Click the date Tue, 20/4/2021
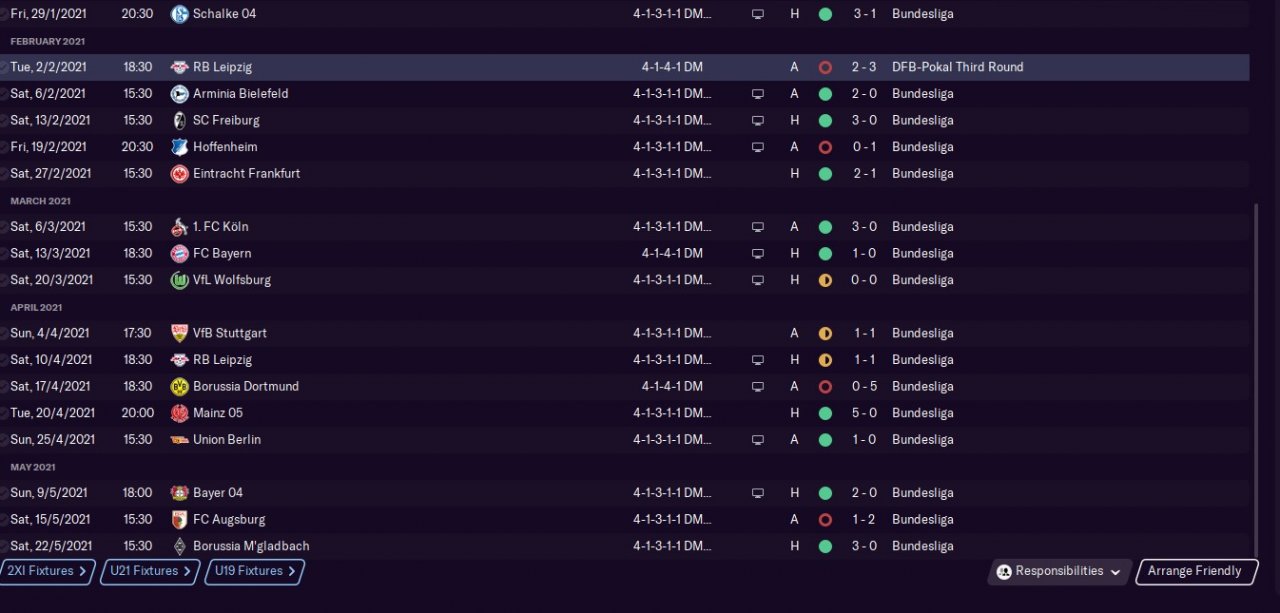The width and height of the screenshot is (1280, 613). pyautogui.click(x=52, y=413)
